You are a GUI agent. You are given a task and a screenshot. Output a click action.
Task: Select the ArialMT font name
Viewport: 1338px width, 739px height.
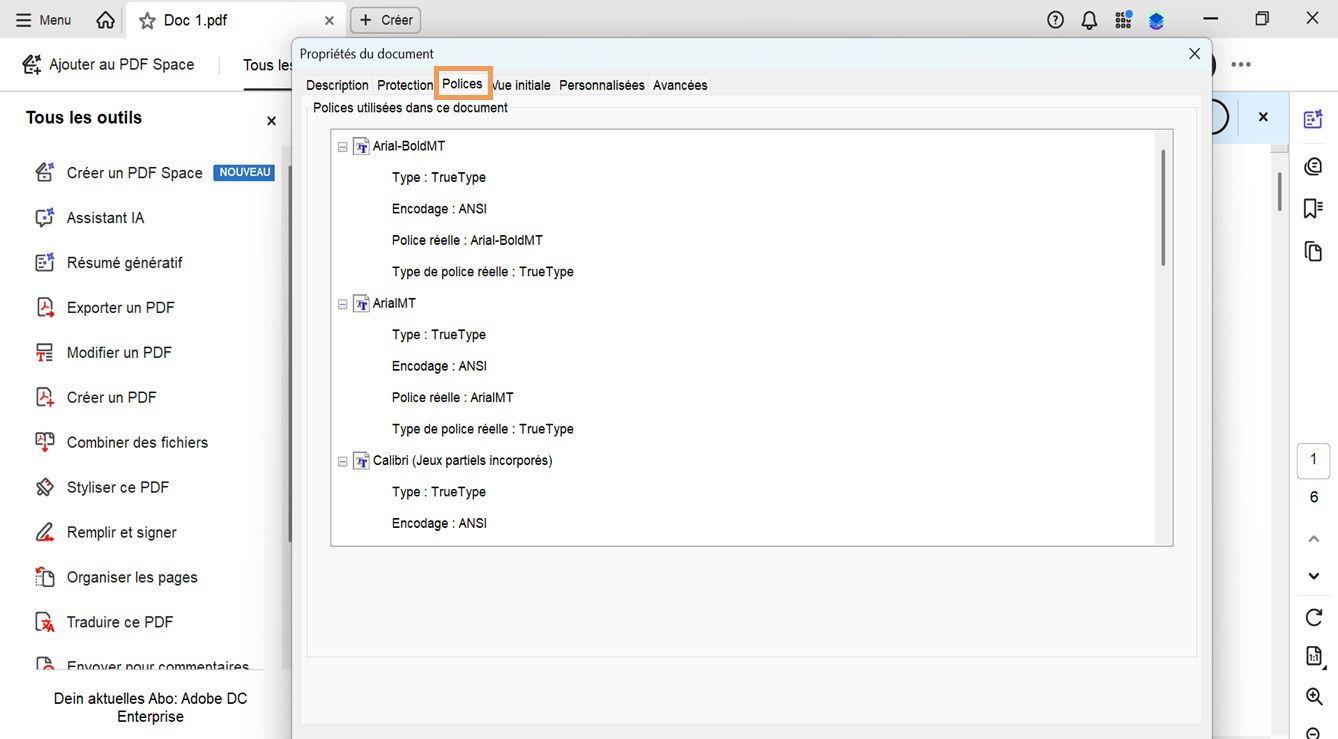[x=394, y=303]
